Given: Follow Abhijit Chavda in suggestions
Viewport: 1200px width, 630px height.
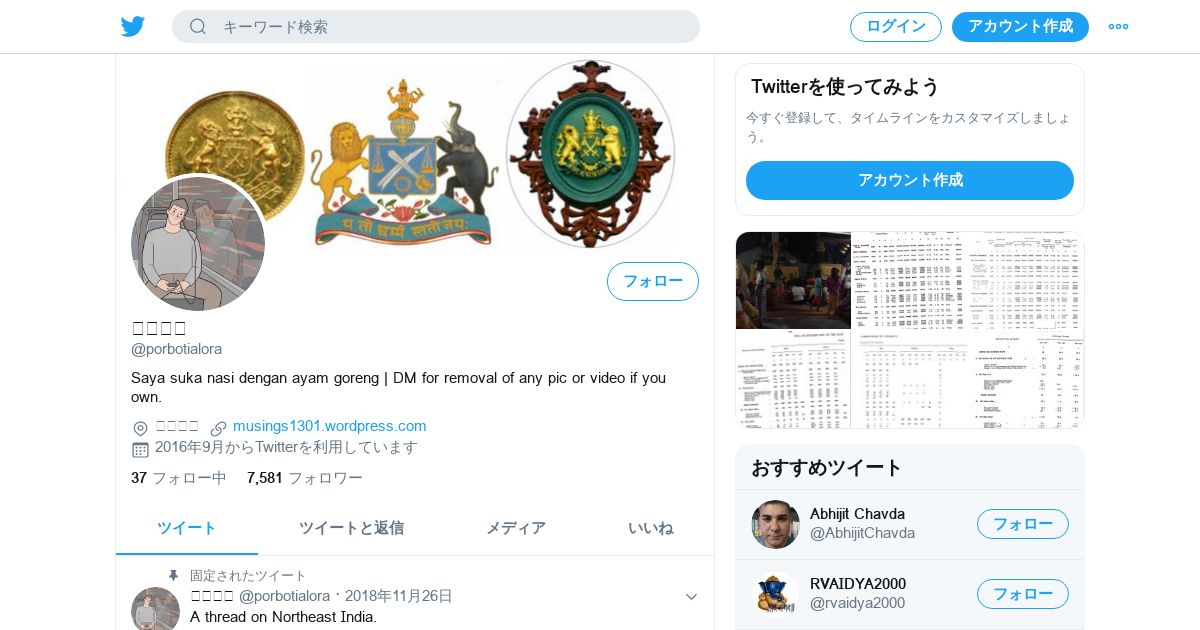Looking at the screenshot, I should click(1023, 524).
